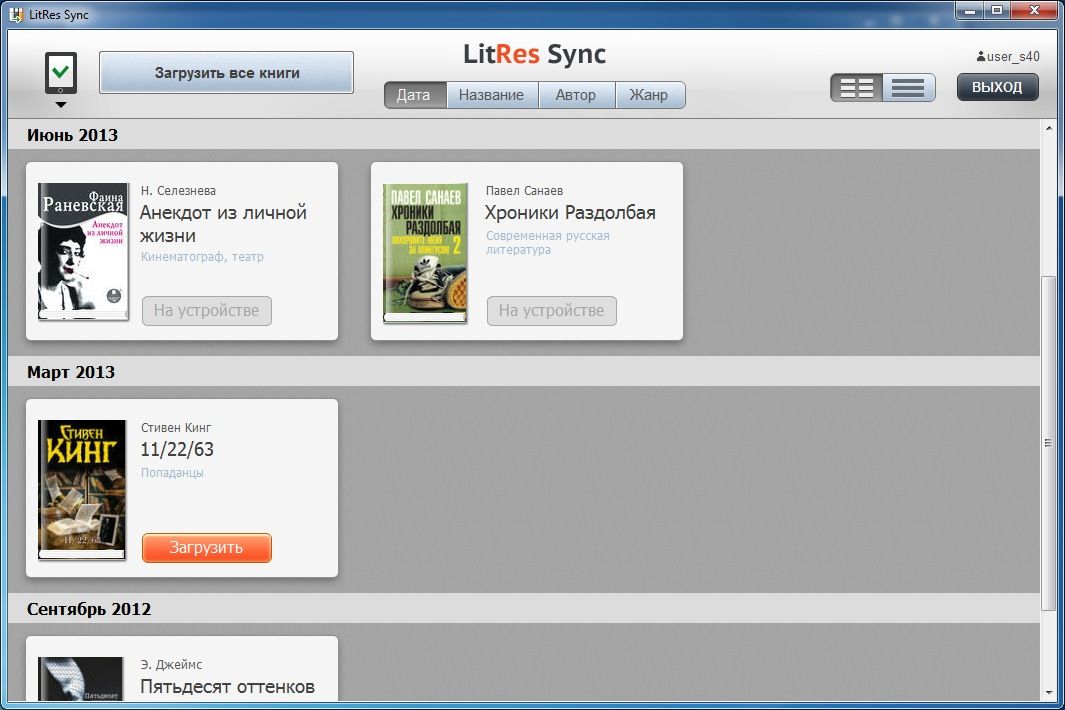1065x710 pixels.
Task: Close the LitRes Sync window
Action: coord(1034,10)
